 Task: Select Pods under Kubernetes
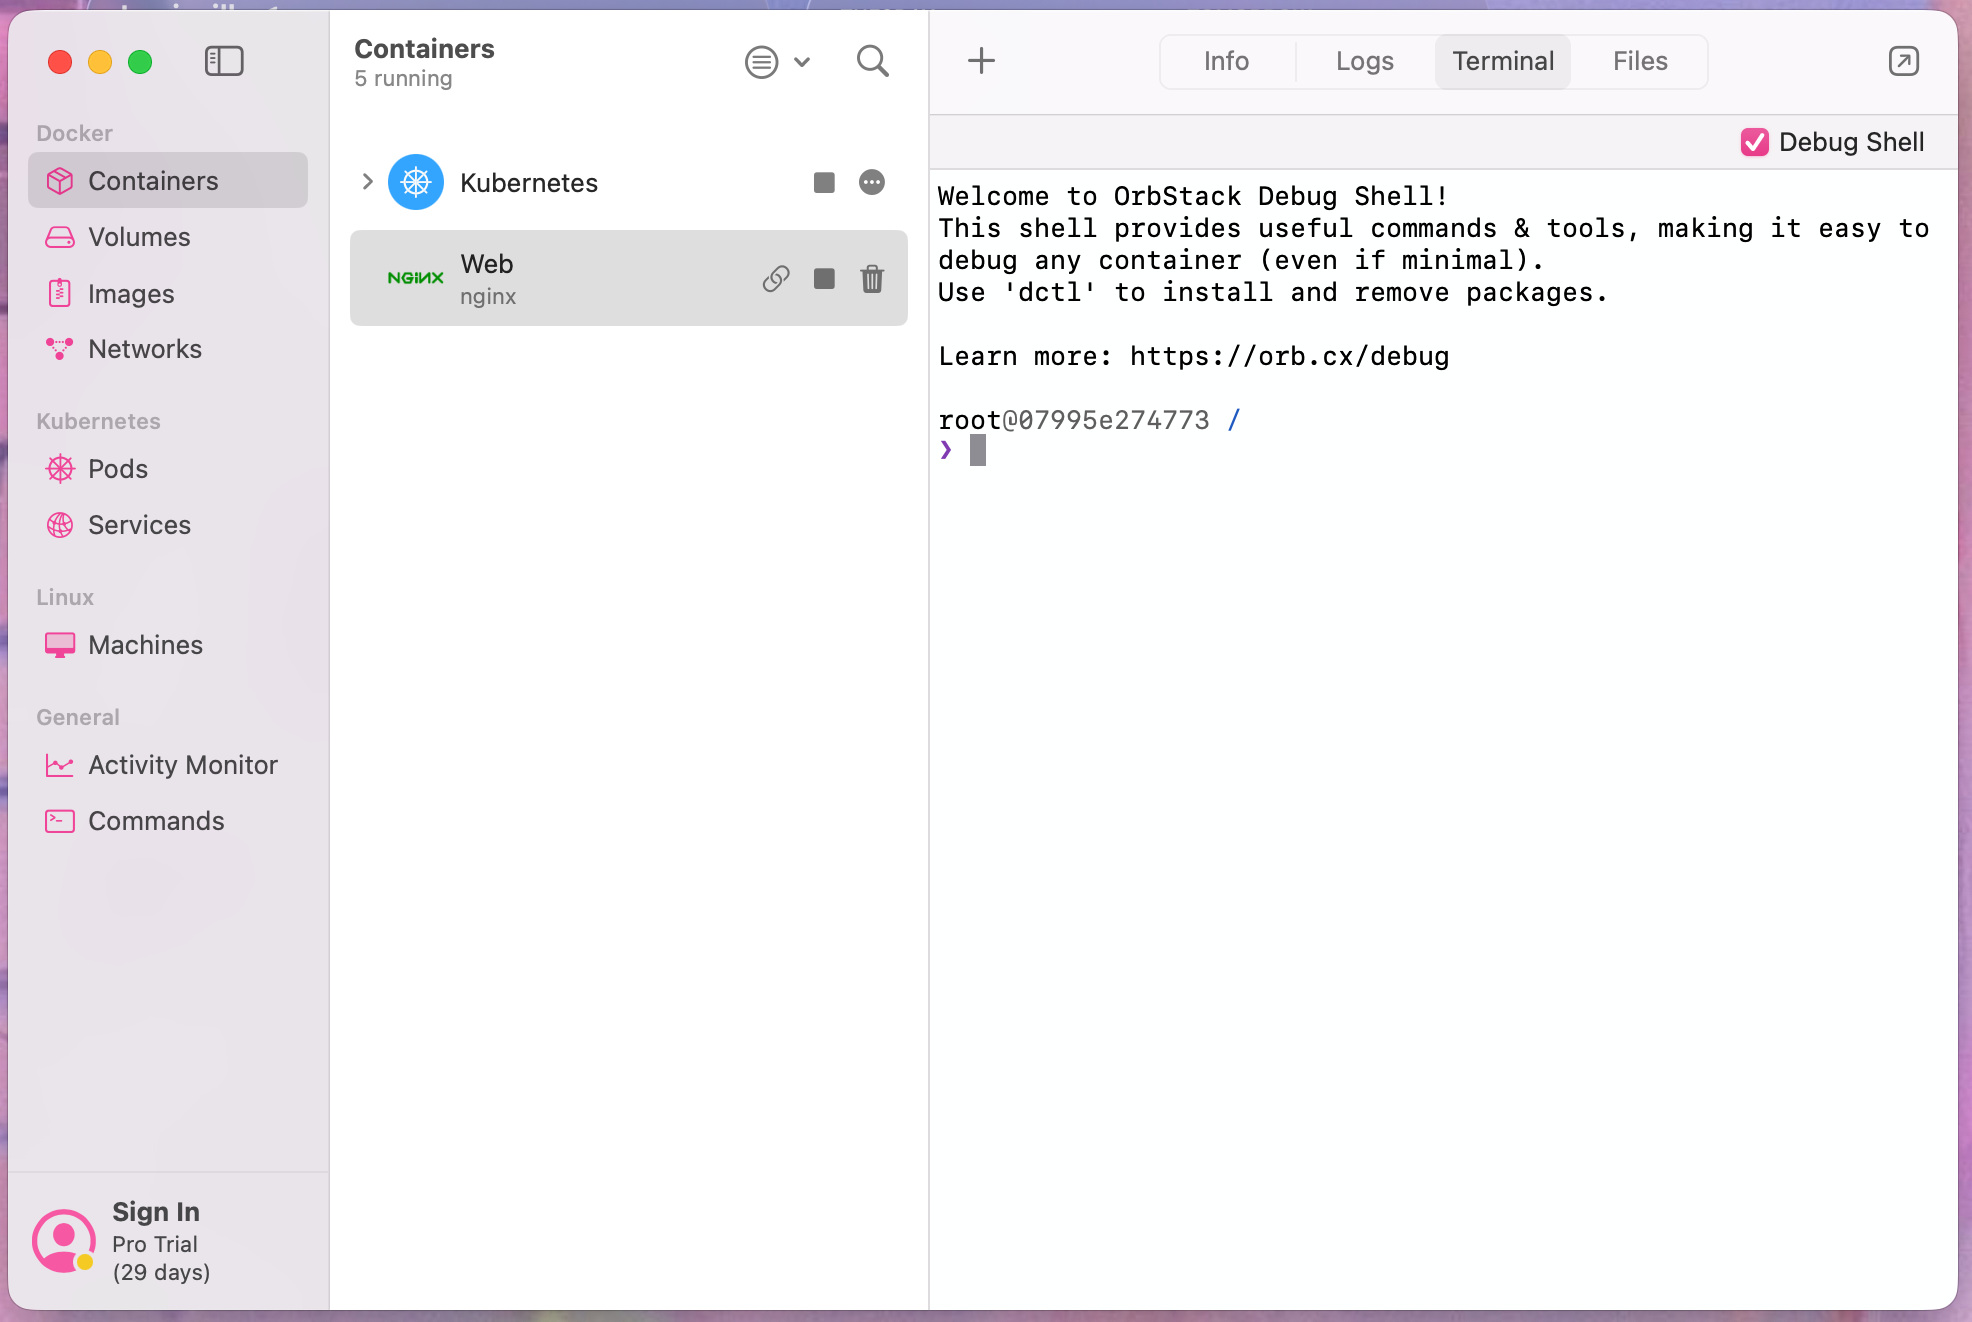117,469
